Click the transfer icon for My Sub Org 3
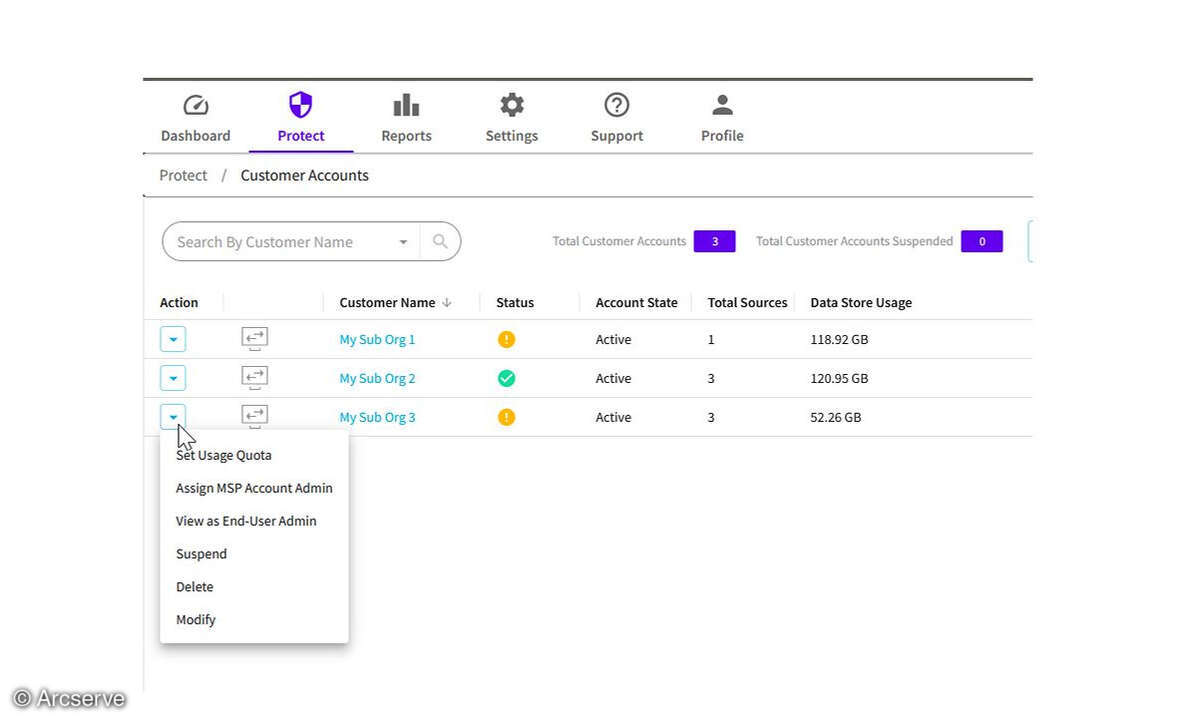 coord(255,417)
